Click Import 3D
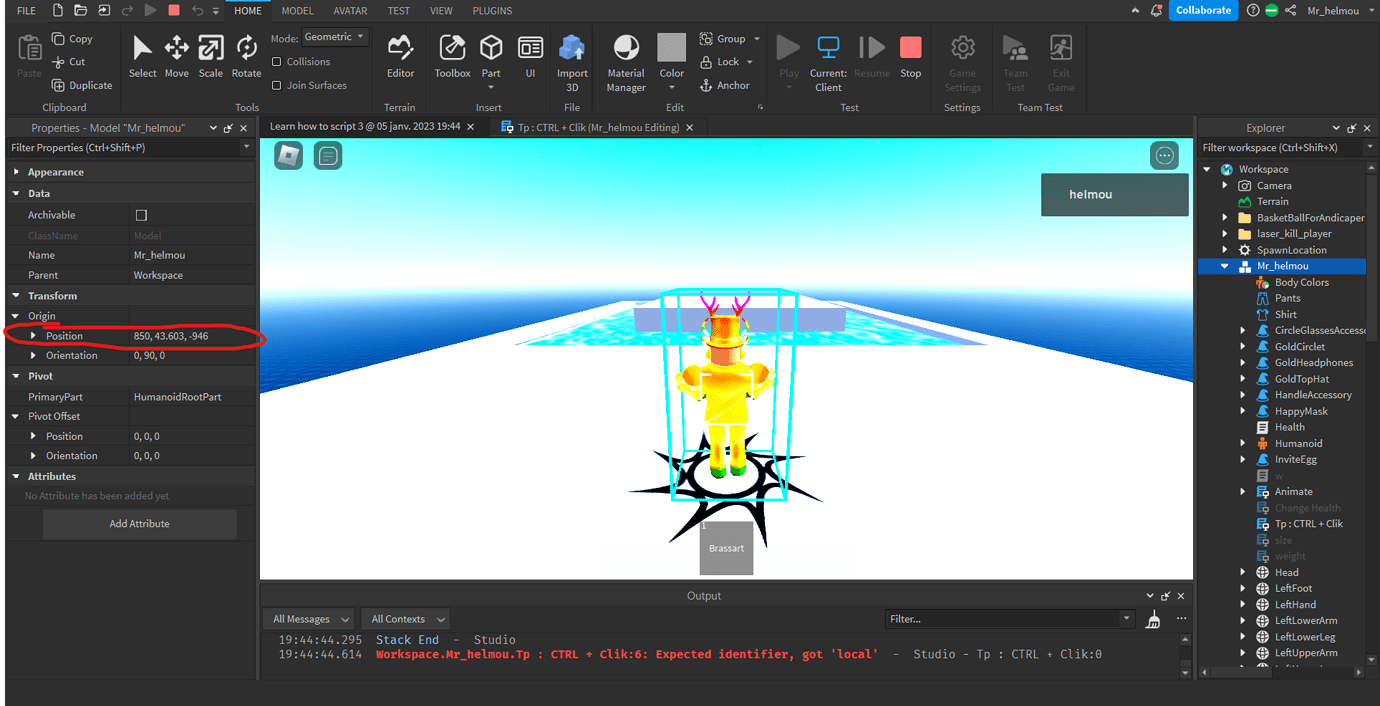The height and width of the screenshot is (706, 1380). 572,63
